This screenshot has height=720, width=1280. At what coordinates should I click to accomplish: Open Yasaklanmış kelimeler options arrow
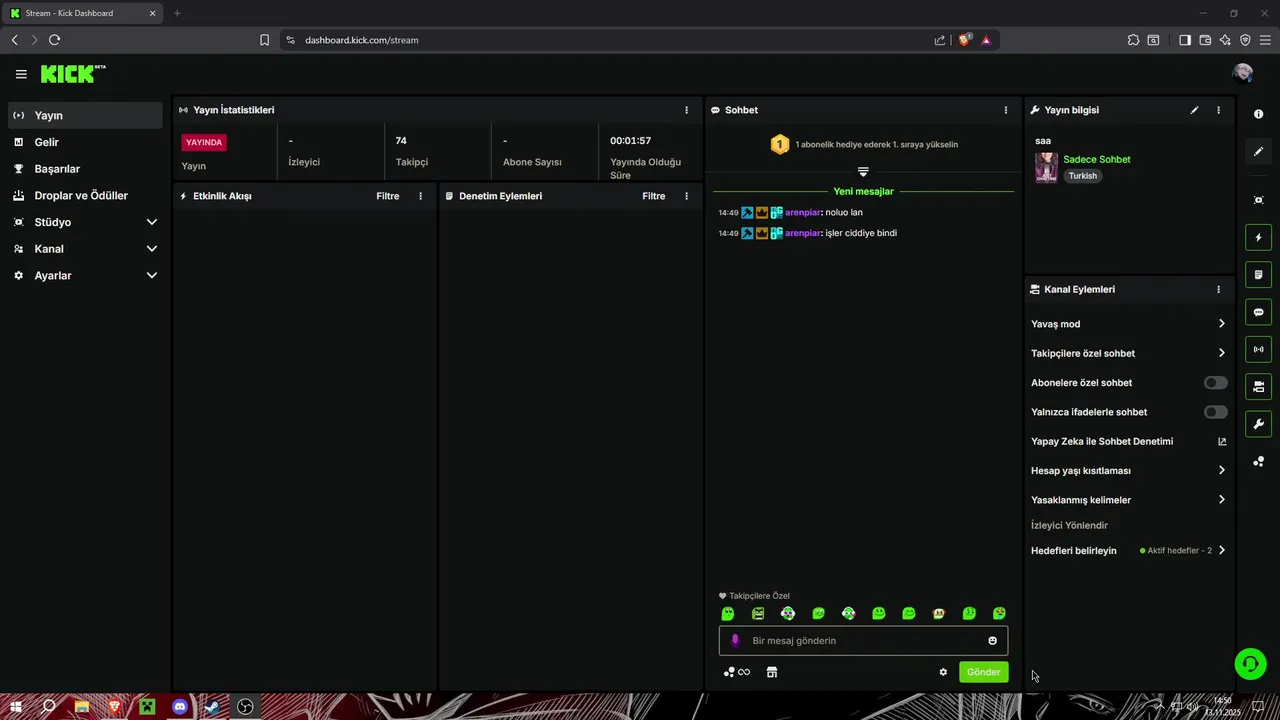pos(1222,500)
